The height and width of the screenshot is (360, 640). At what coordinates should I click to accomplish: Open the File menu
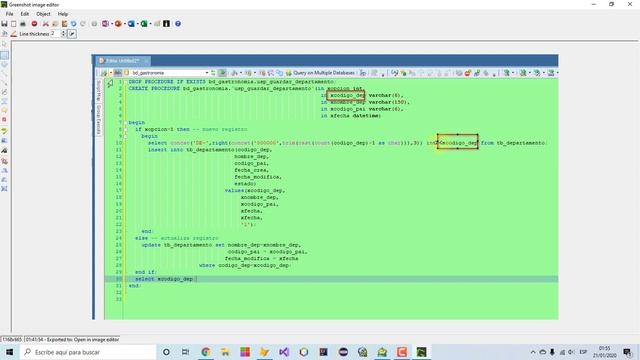pyautogui.click(x=9, y=14)
